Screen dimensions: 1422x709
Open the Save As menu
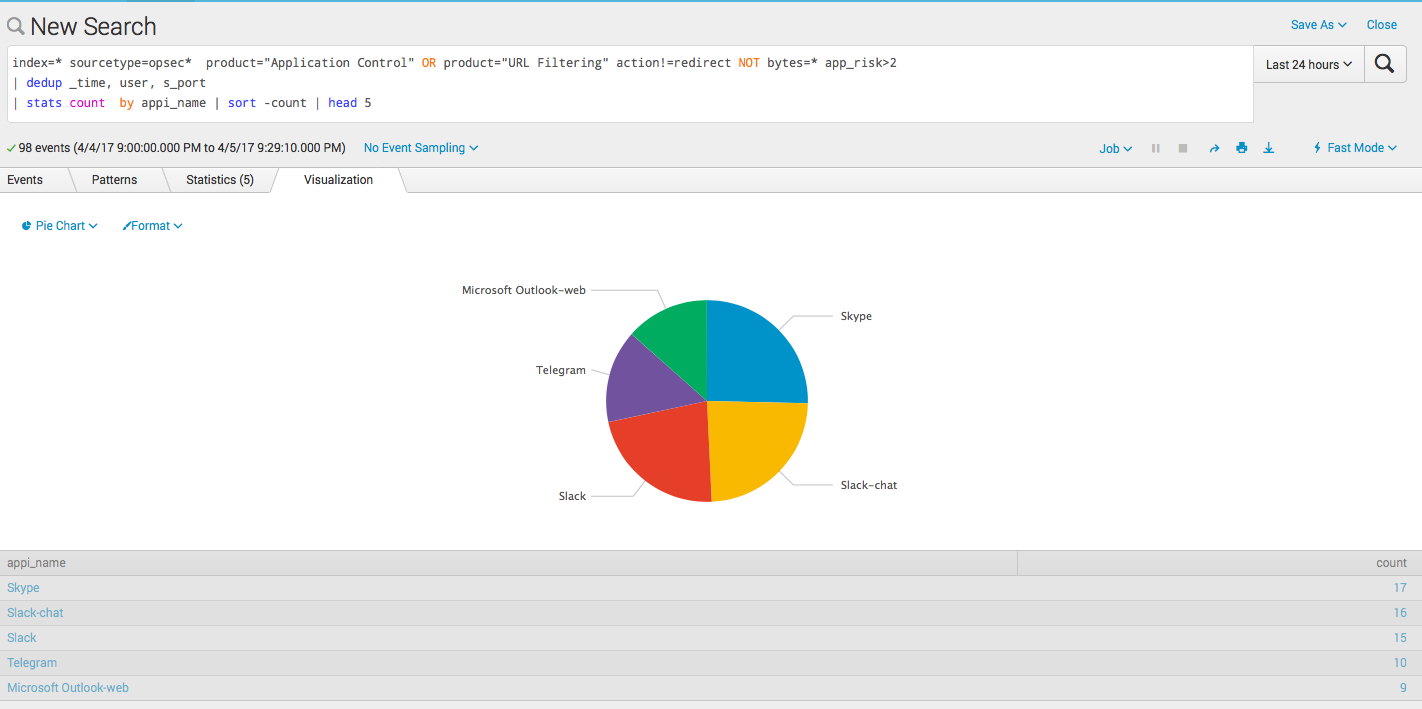(1319, 25)
